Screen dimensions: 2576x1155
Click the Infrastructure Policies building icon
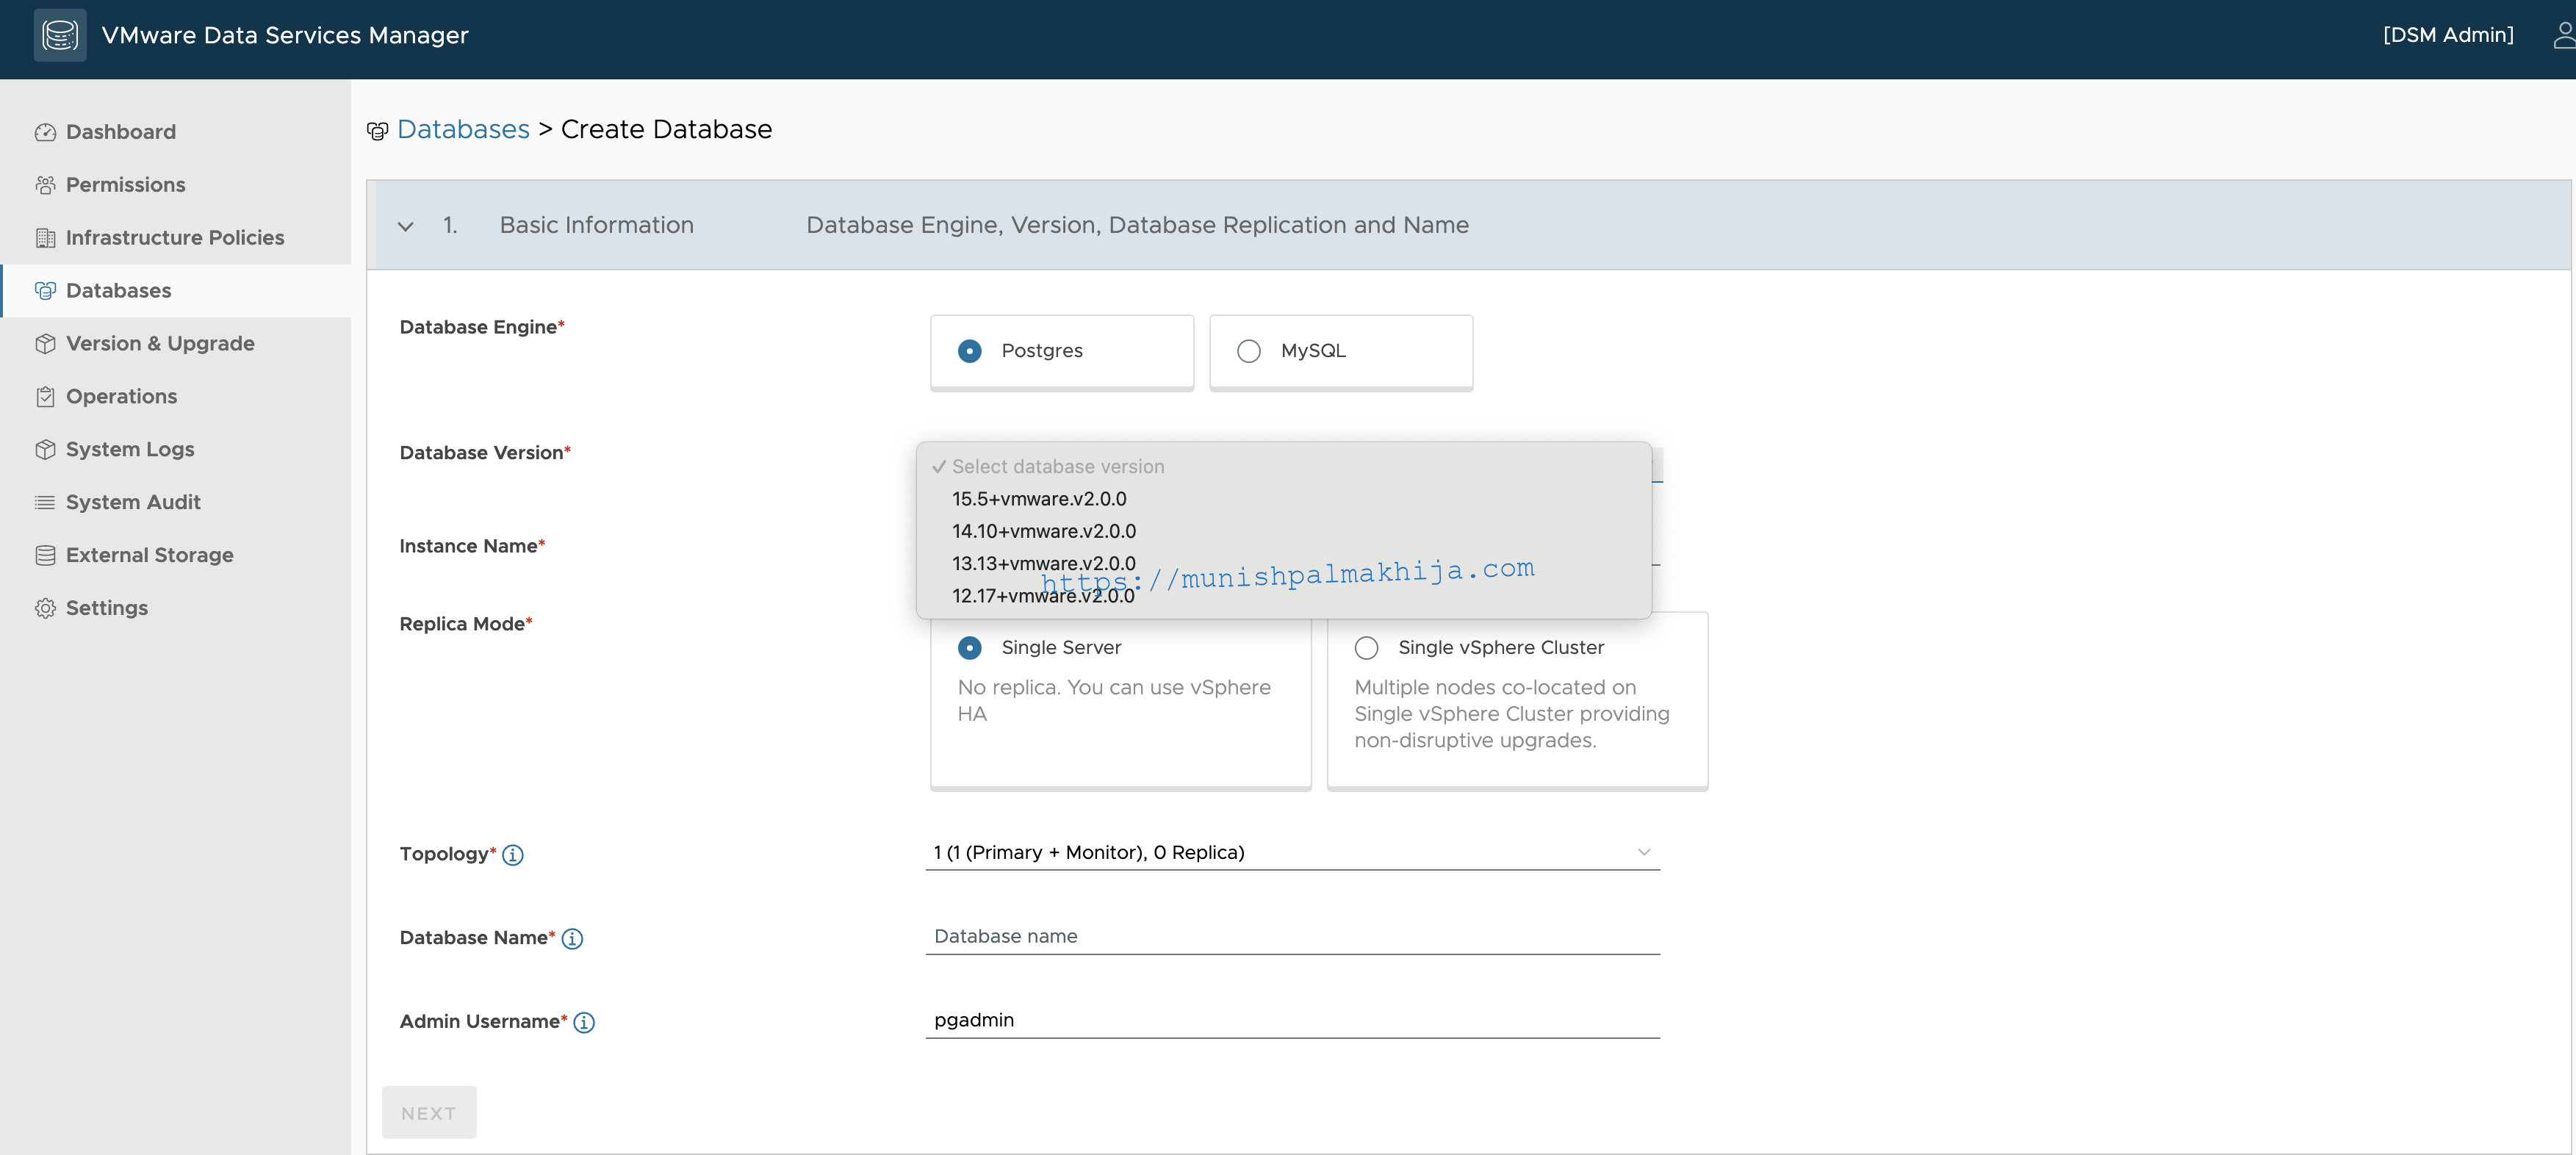pyautogui.click(x=45, y=238)
